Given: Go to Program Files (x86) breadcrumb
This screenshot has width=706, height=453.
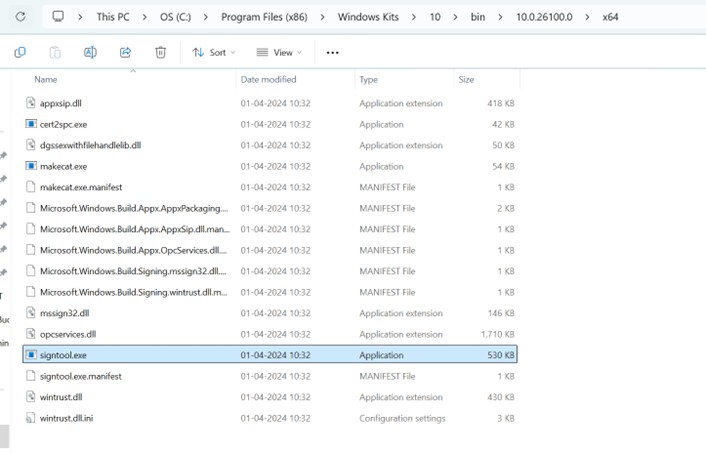Looking at the screenshot, I should (264, 17).
